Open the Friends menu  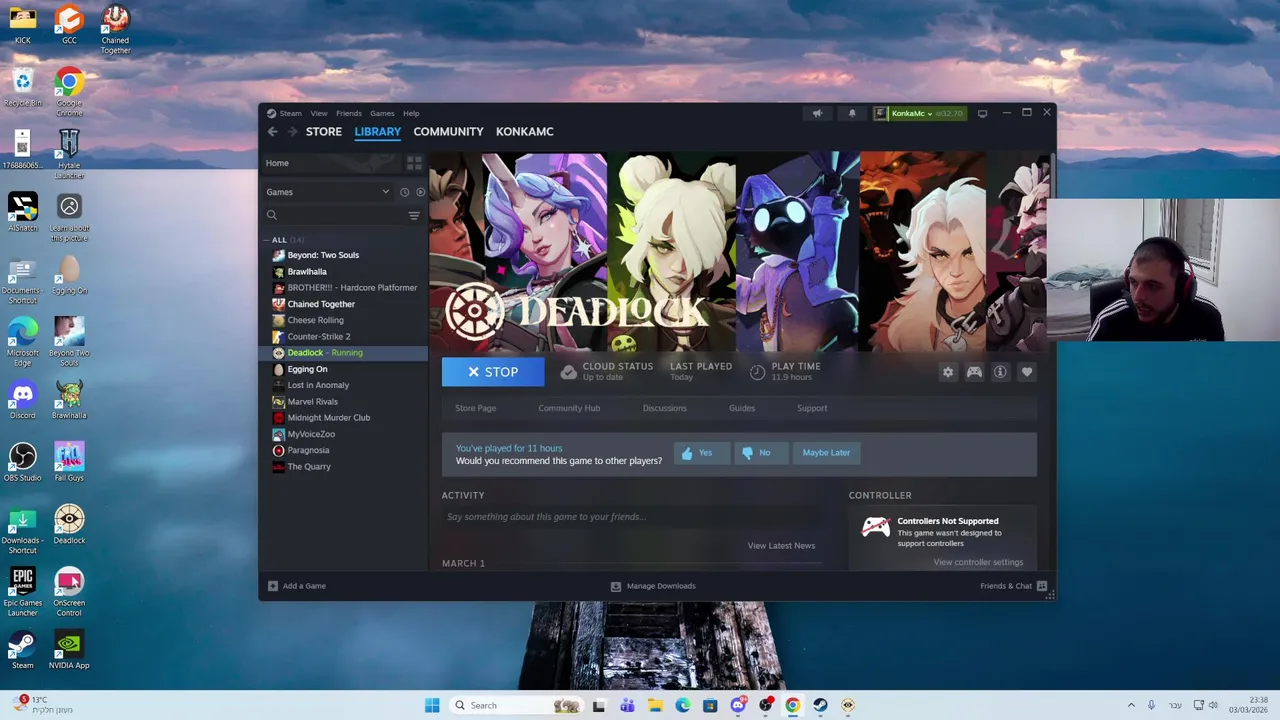[x=348, y=113]
